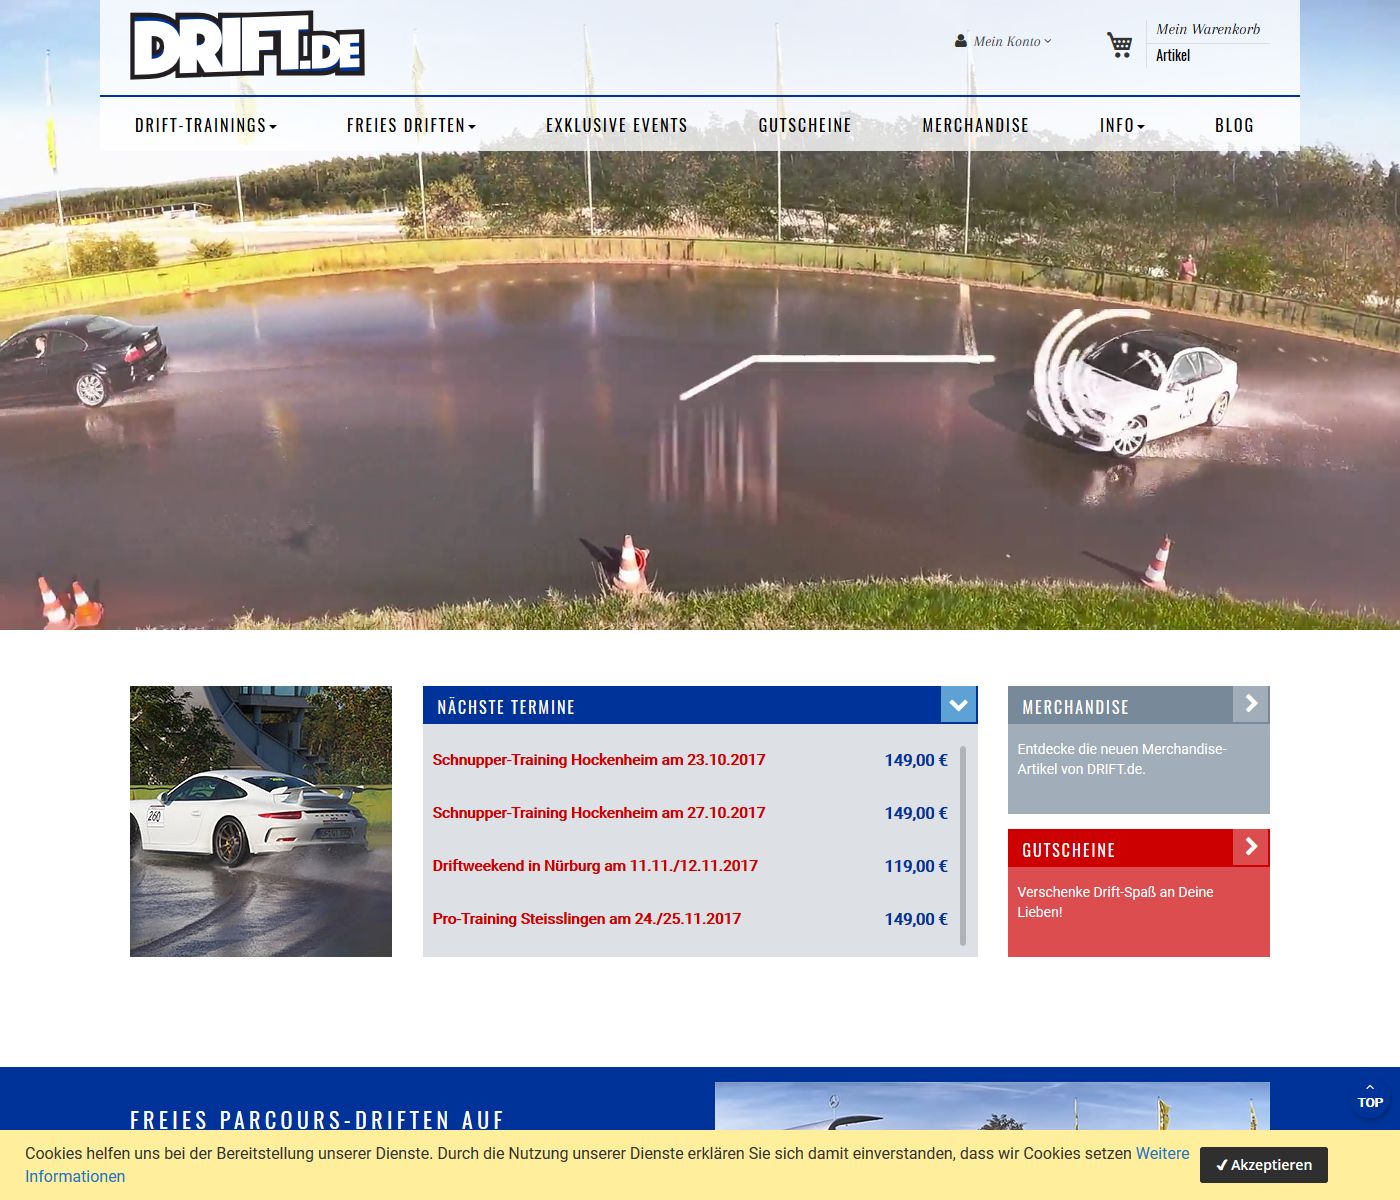Click the termine list scrollbar
This screenshot has width=1400, height=1200.
[x=963, y=845]
